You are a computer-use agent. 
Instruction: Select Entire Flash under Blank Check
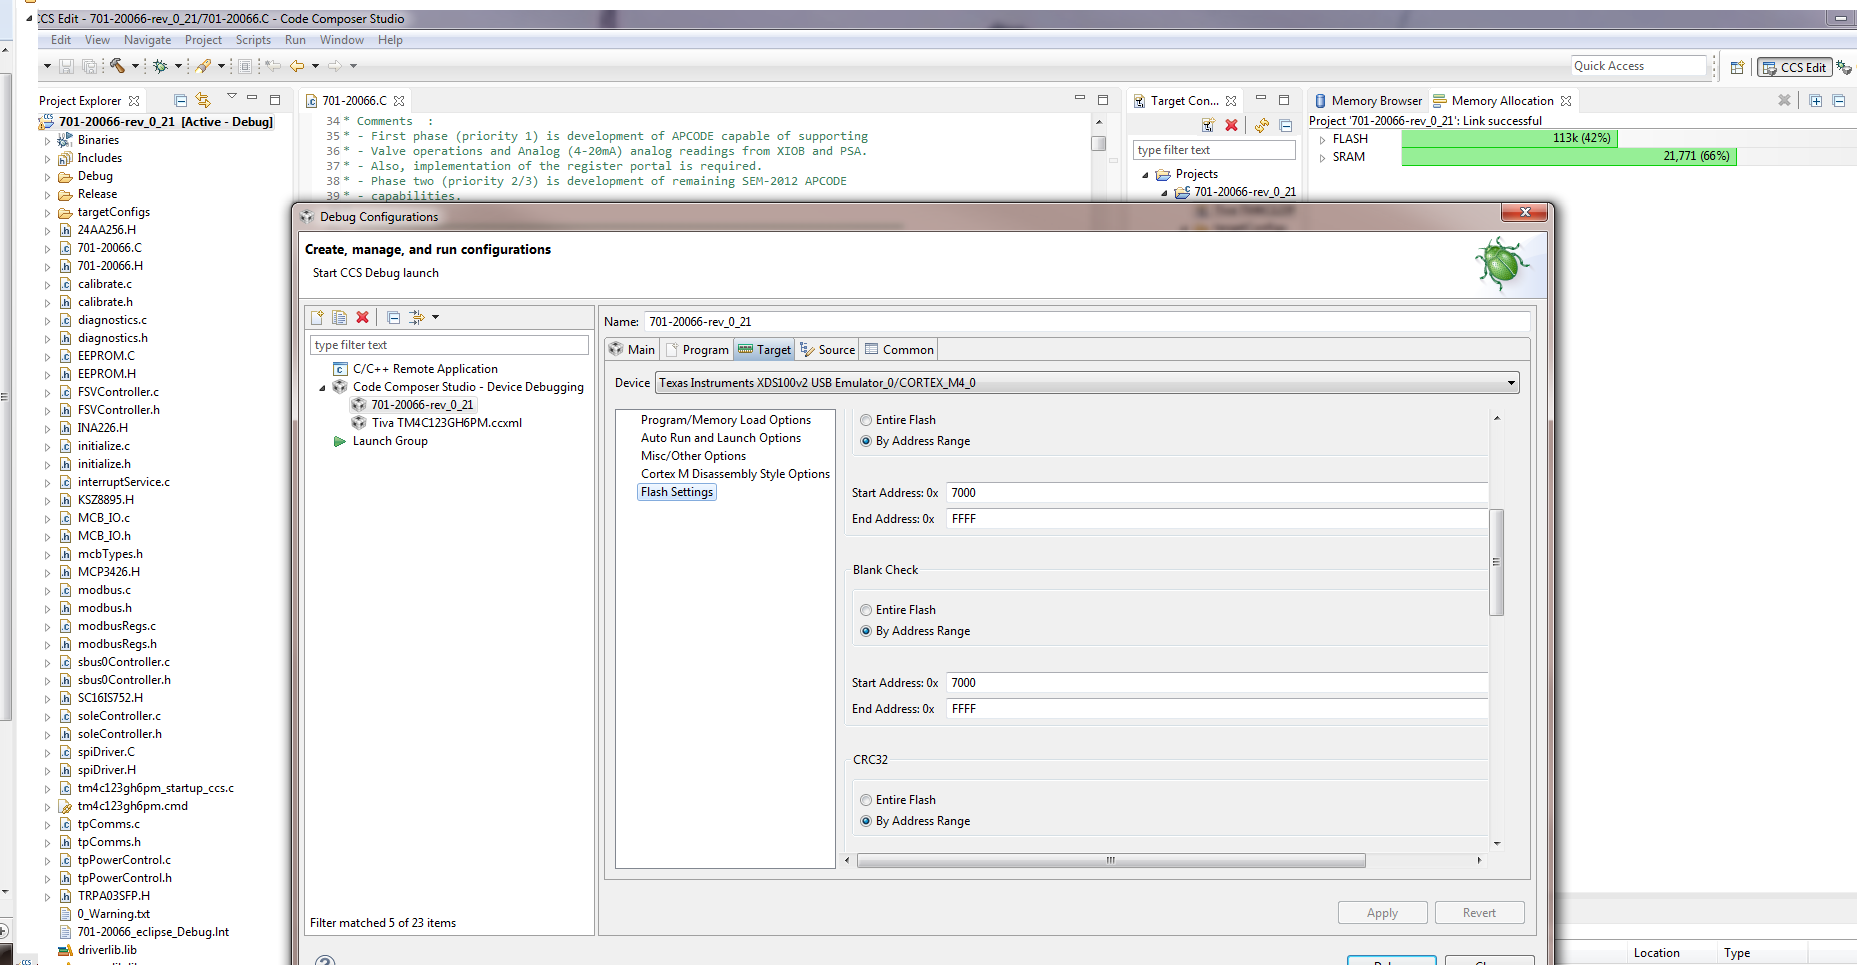pos(866,610)
